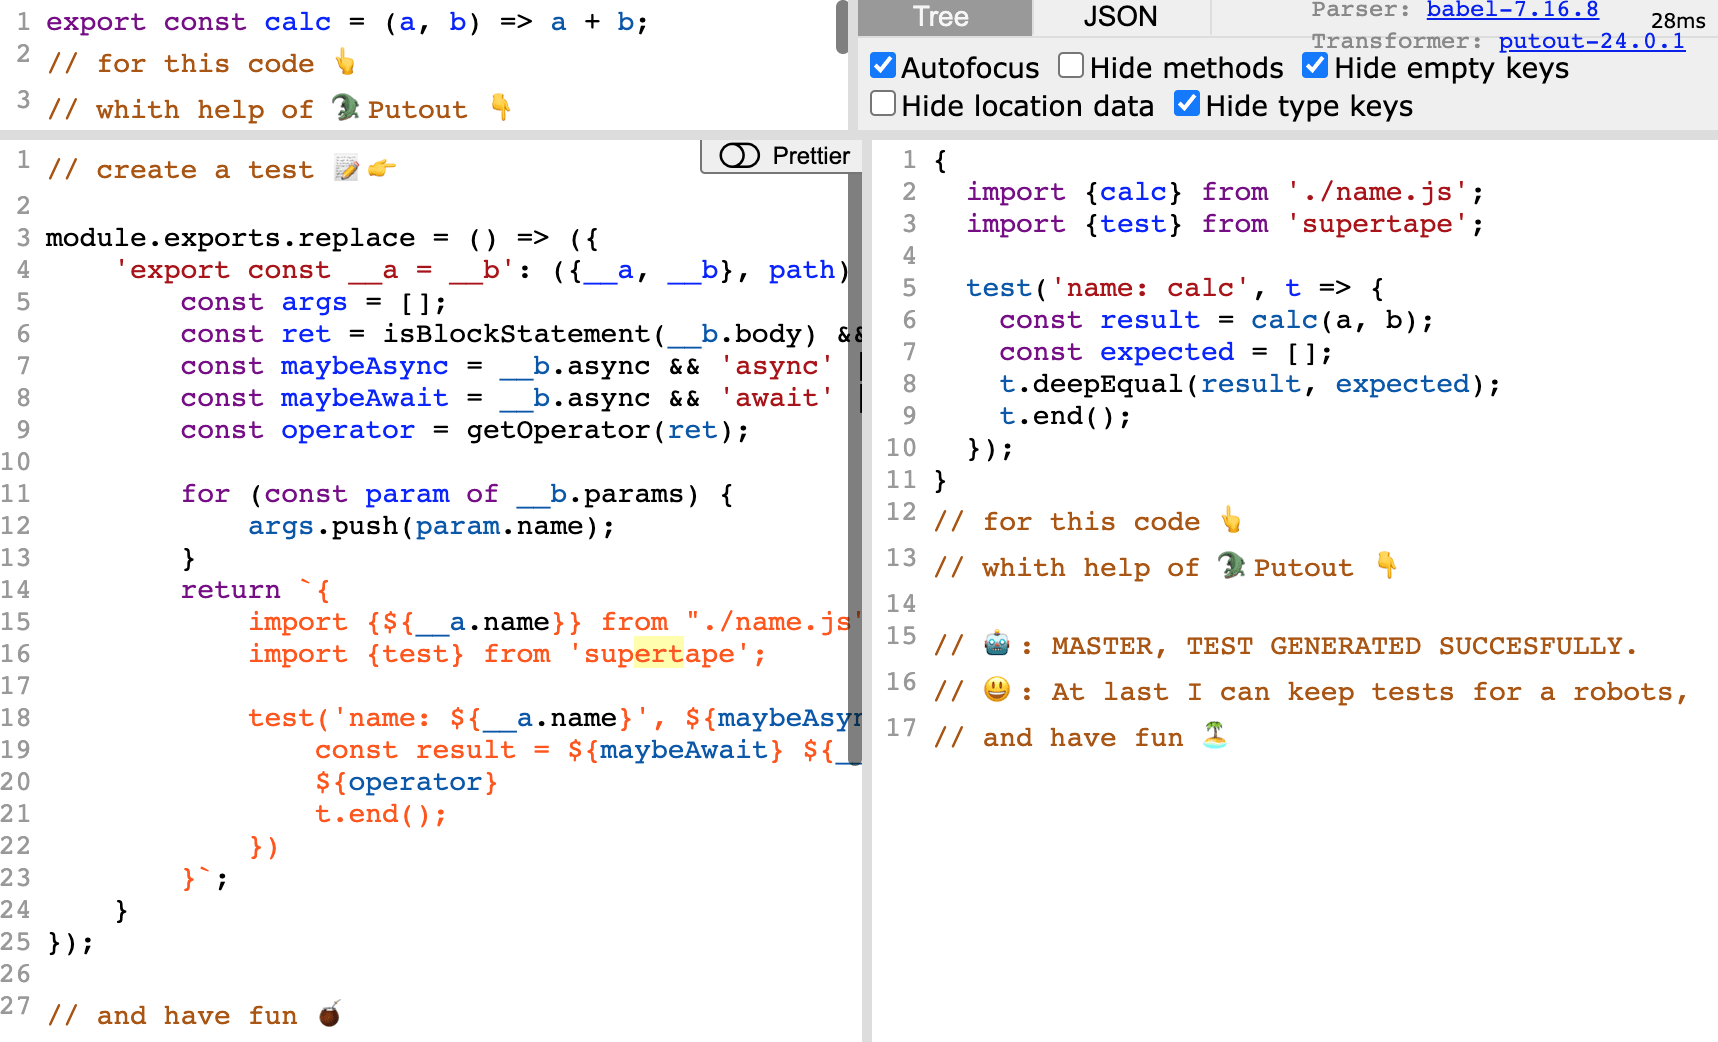Switch to the JSON tab

pos(1120,17)
